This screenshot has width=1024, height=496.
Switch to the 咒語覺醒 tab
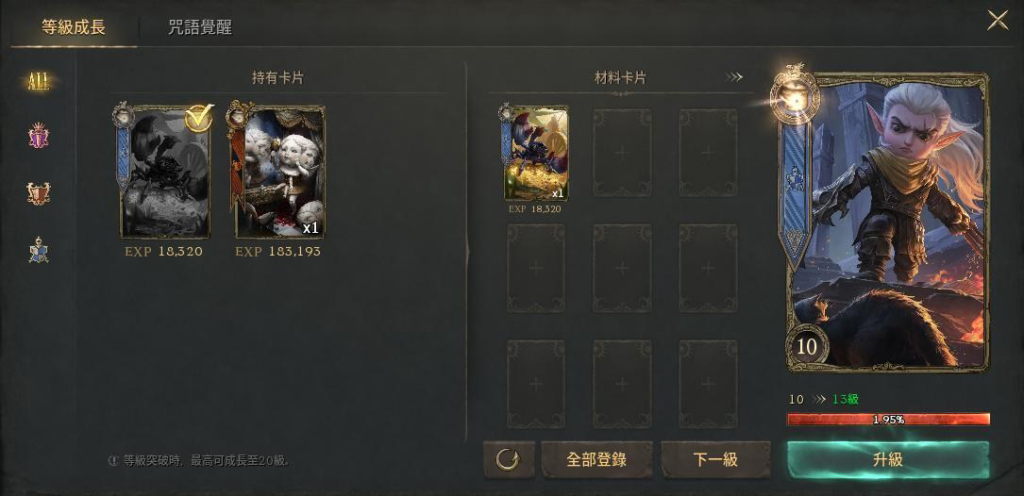coord(199,27)
